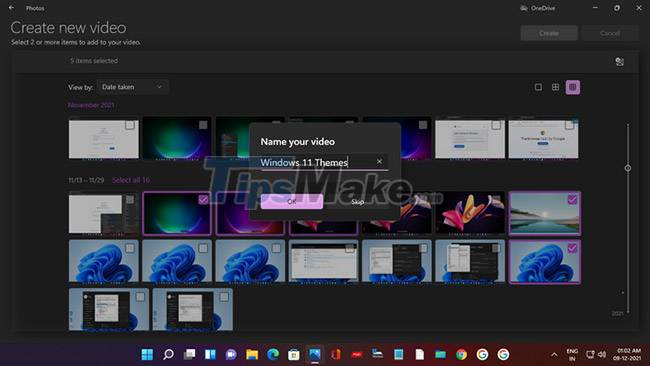
Task: Open volume control tray icon
Action: click(602, 354)
